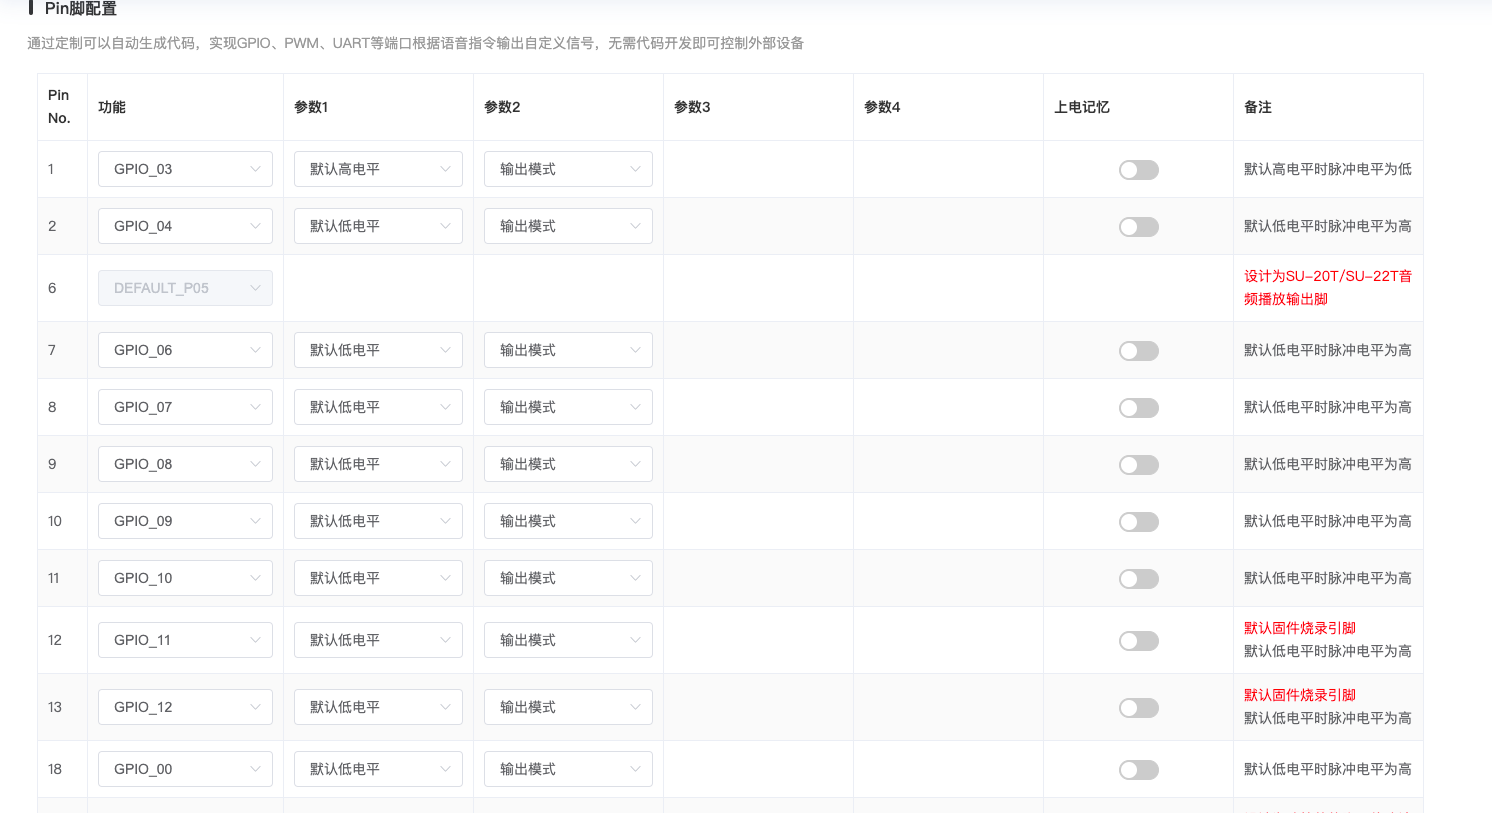Open the 默认低电平 dropdown for Pin 10
The height and width of the screenshot is (813, 1492).
(x=378, y=520)
